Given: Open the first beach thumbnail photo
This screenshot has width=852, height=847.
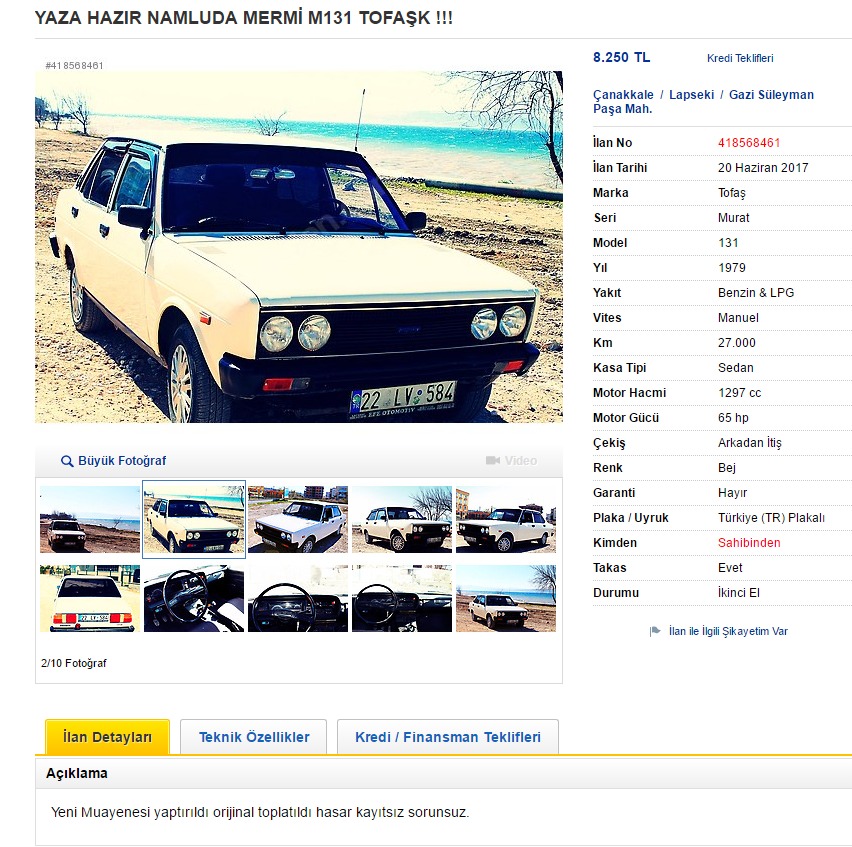Looking at the screenshot, I should click(90, 519).
